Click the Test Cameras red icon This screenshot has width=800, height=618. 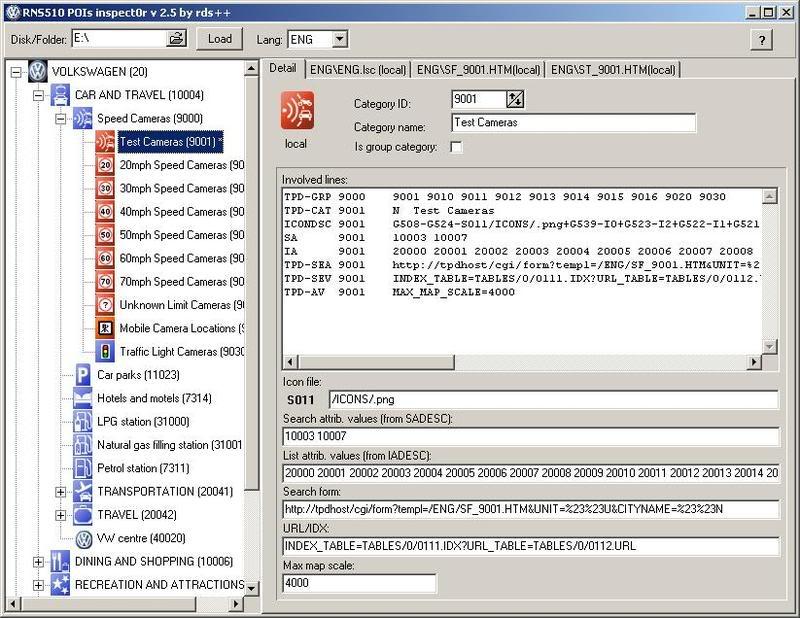[105, 141]
